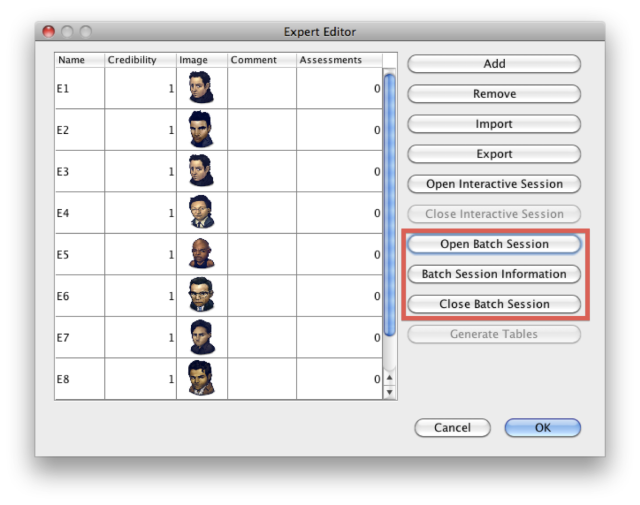The height and width of the screenshot is (505, 640).
Task: Sort by the Assessments column header
Action: (340, 60)
